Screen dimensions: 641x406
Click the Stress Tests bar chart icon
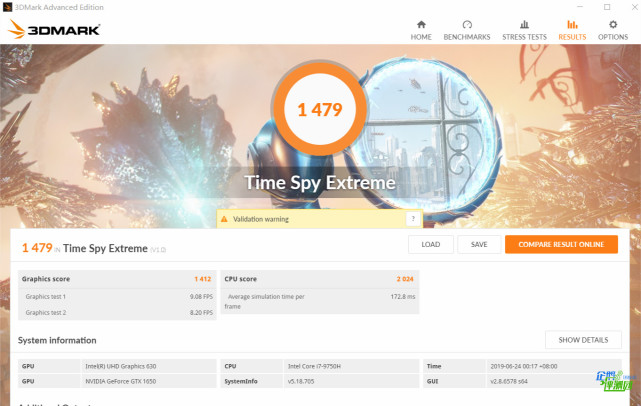(524, 25)
